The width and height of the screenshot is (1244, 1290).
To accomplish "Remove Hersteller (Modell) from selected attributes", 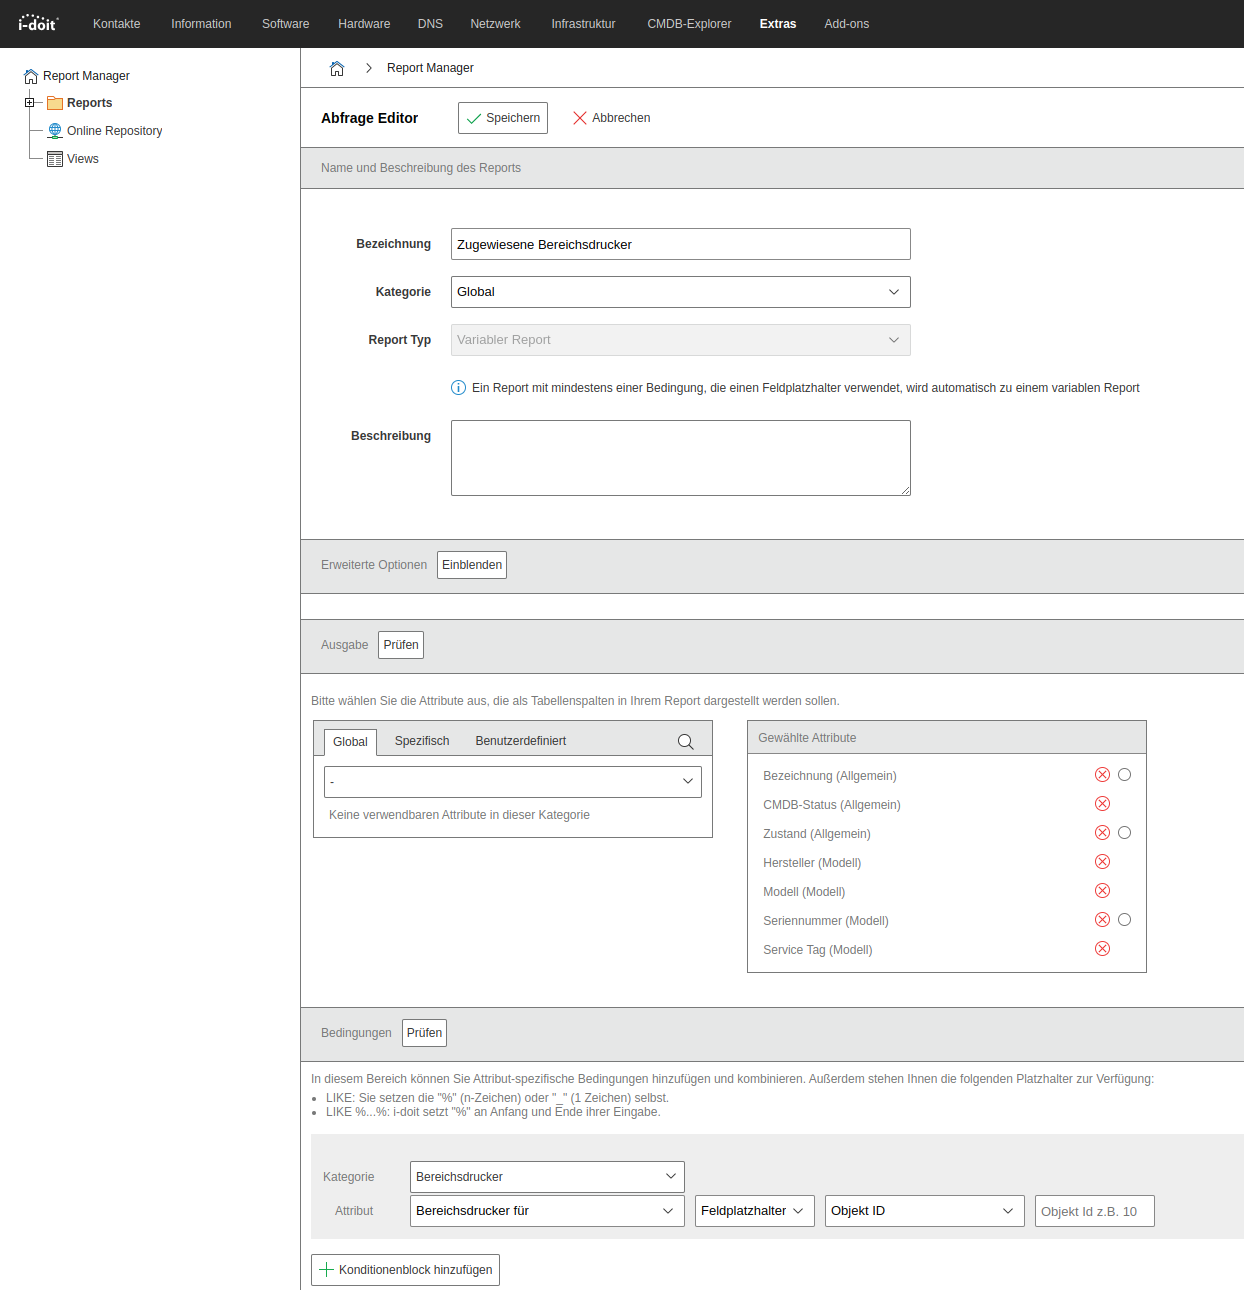I will 1102,862.
